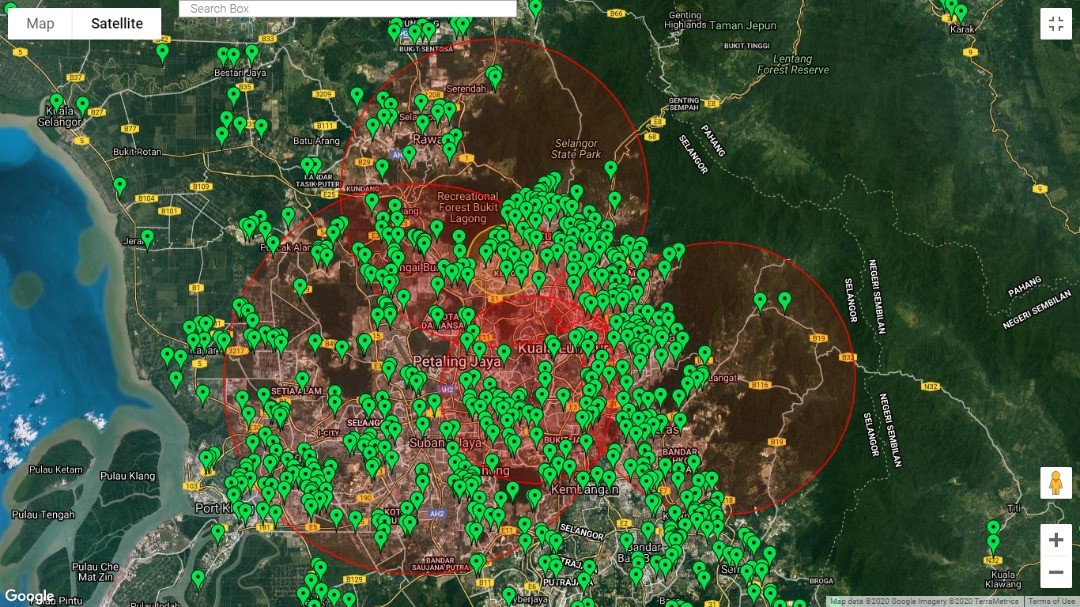
Task: Select the rightmost marker inside the eastern red circle
Action: coord(785,299)
